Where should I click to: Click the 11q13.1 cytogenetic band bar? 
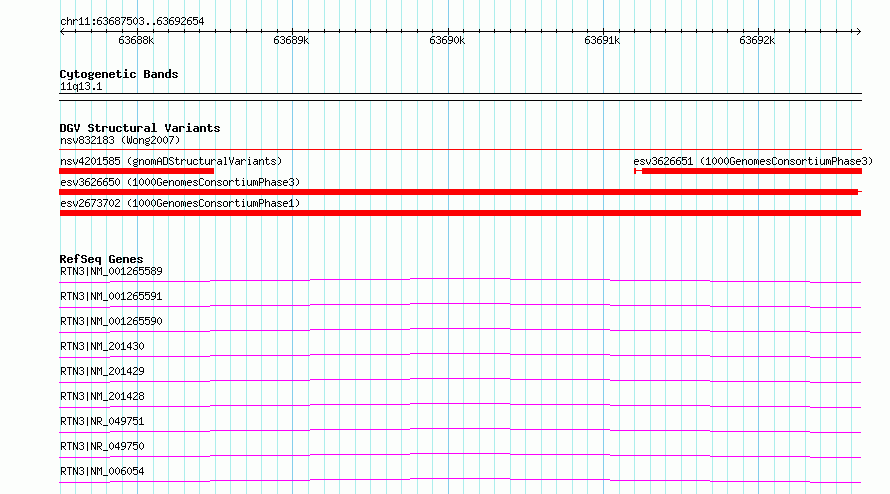tap(460, 97)
